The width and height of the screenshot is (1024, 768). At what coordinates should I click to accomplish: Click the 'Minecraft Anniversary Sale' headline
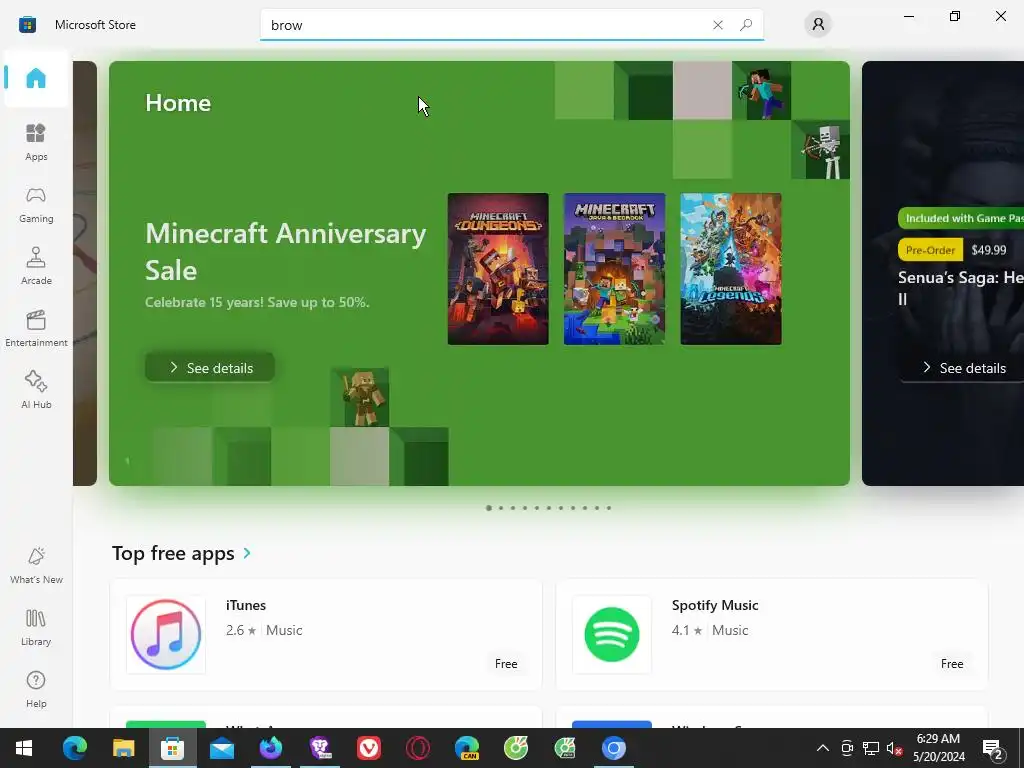(x=285, y=251)
